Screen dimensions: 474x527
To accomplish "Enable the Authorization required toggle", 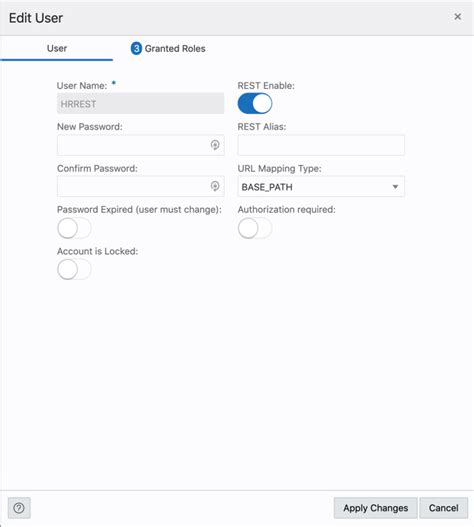I will [255, 228].
